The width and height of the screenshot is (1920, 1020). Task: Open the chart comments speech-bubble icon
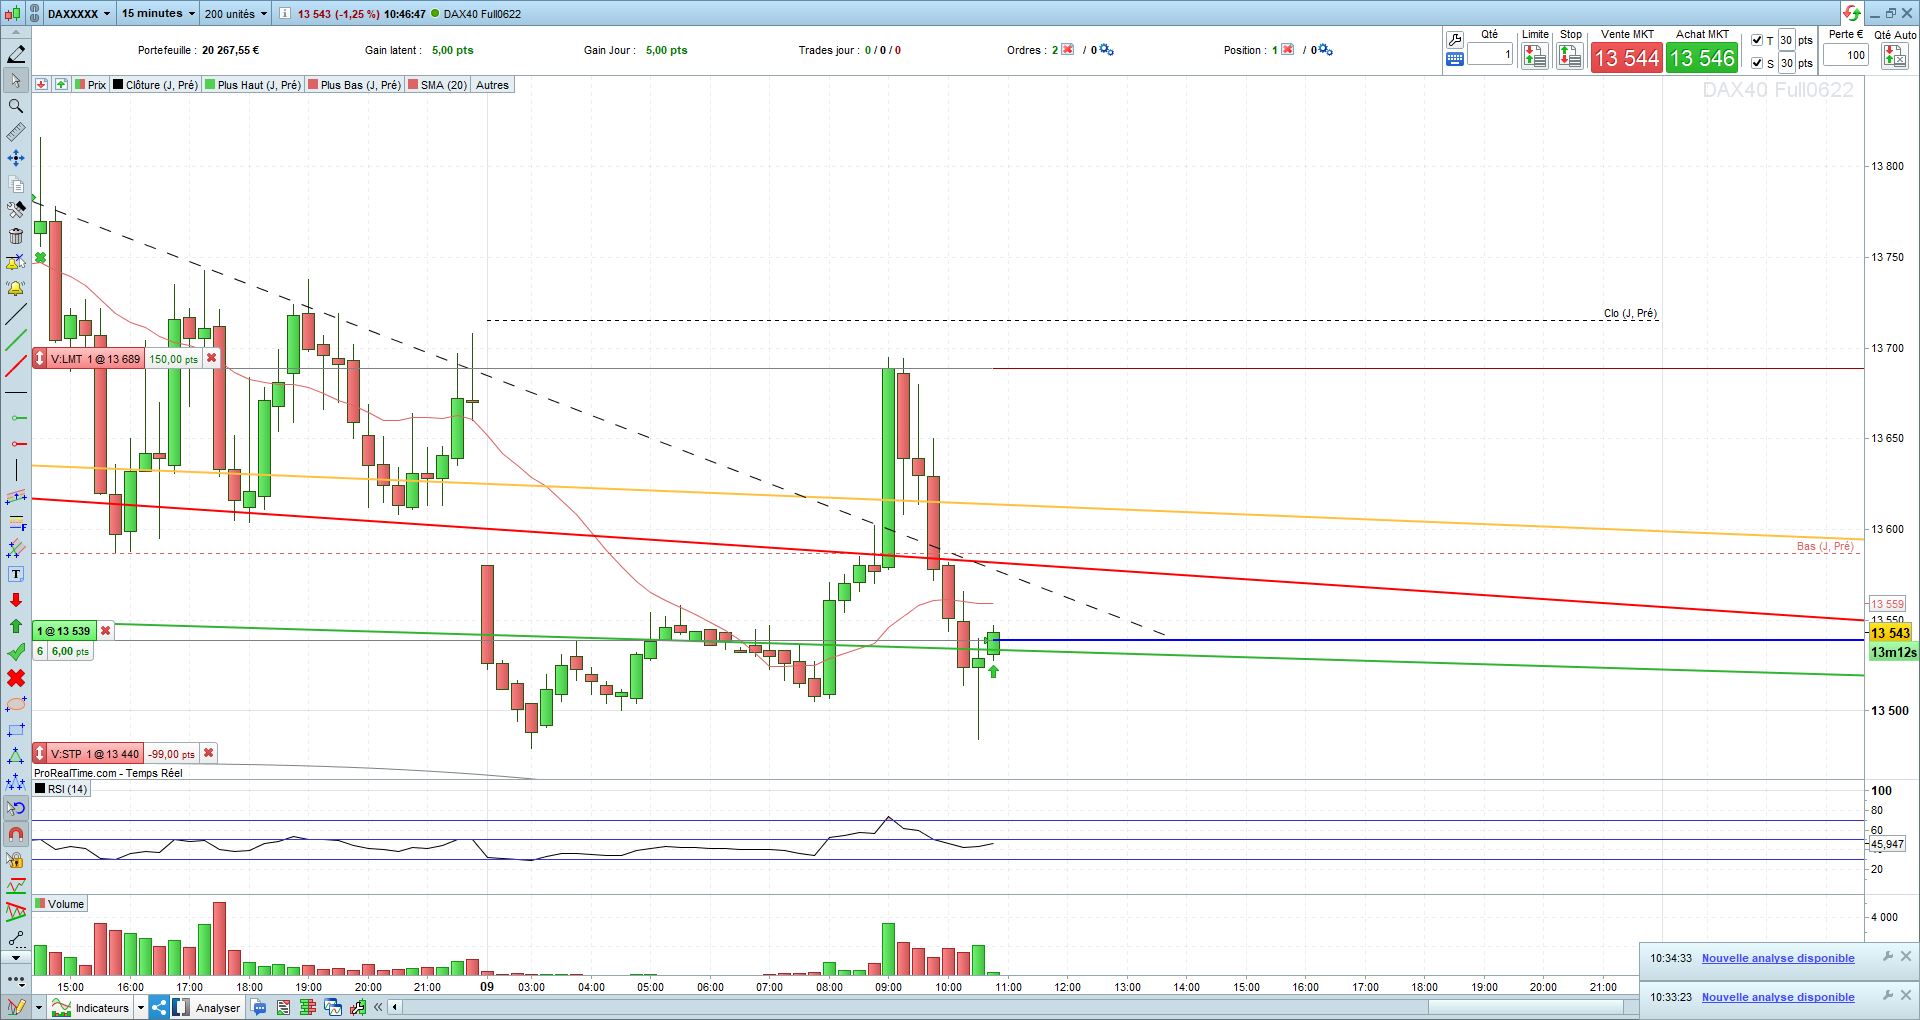[260, 1008]
